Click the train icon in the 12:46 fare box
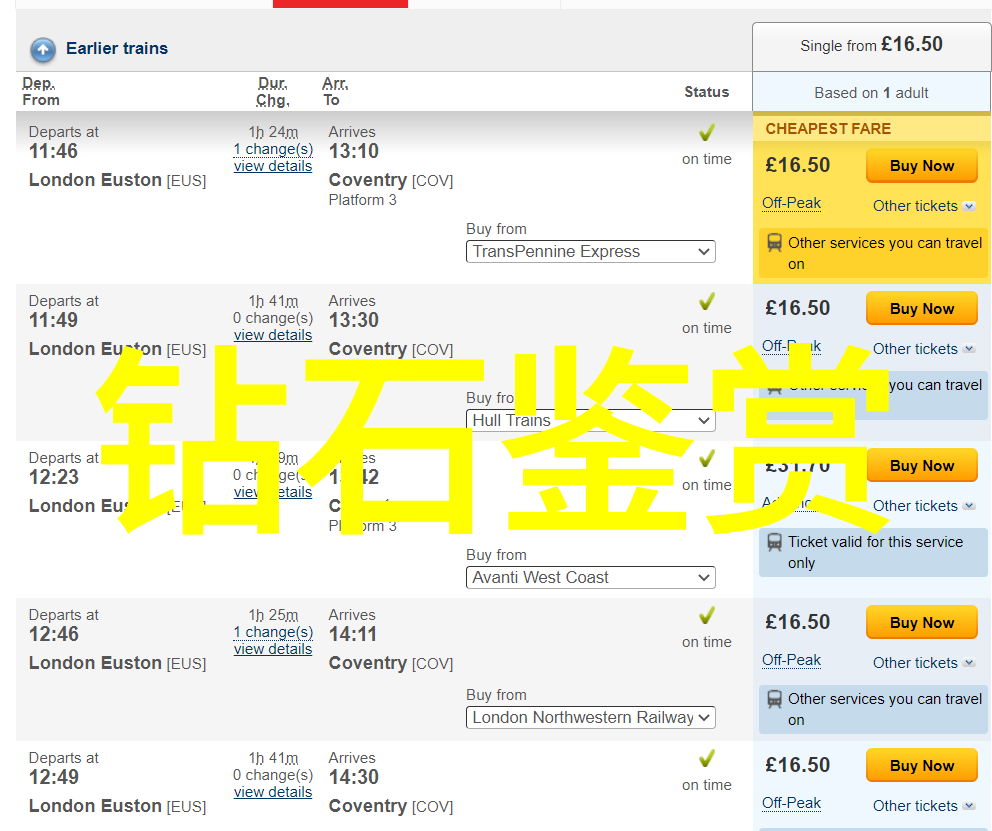This screenshot has width=992, height=831. pyautogui.click(x=774, y=699)
